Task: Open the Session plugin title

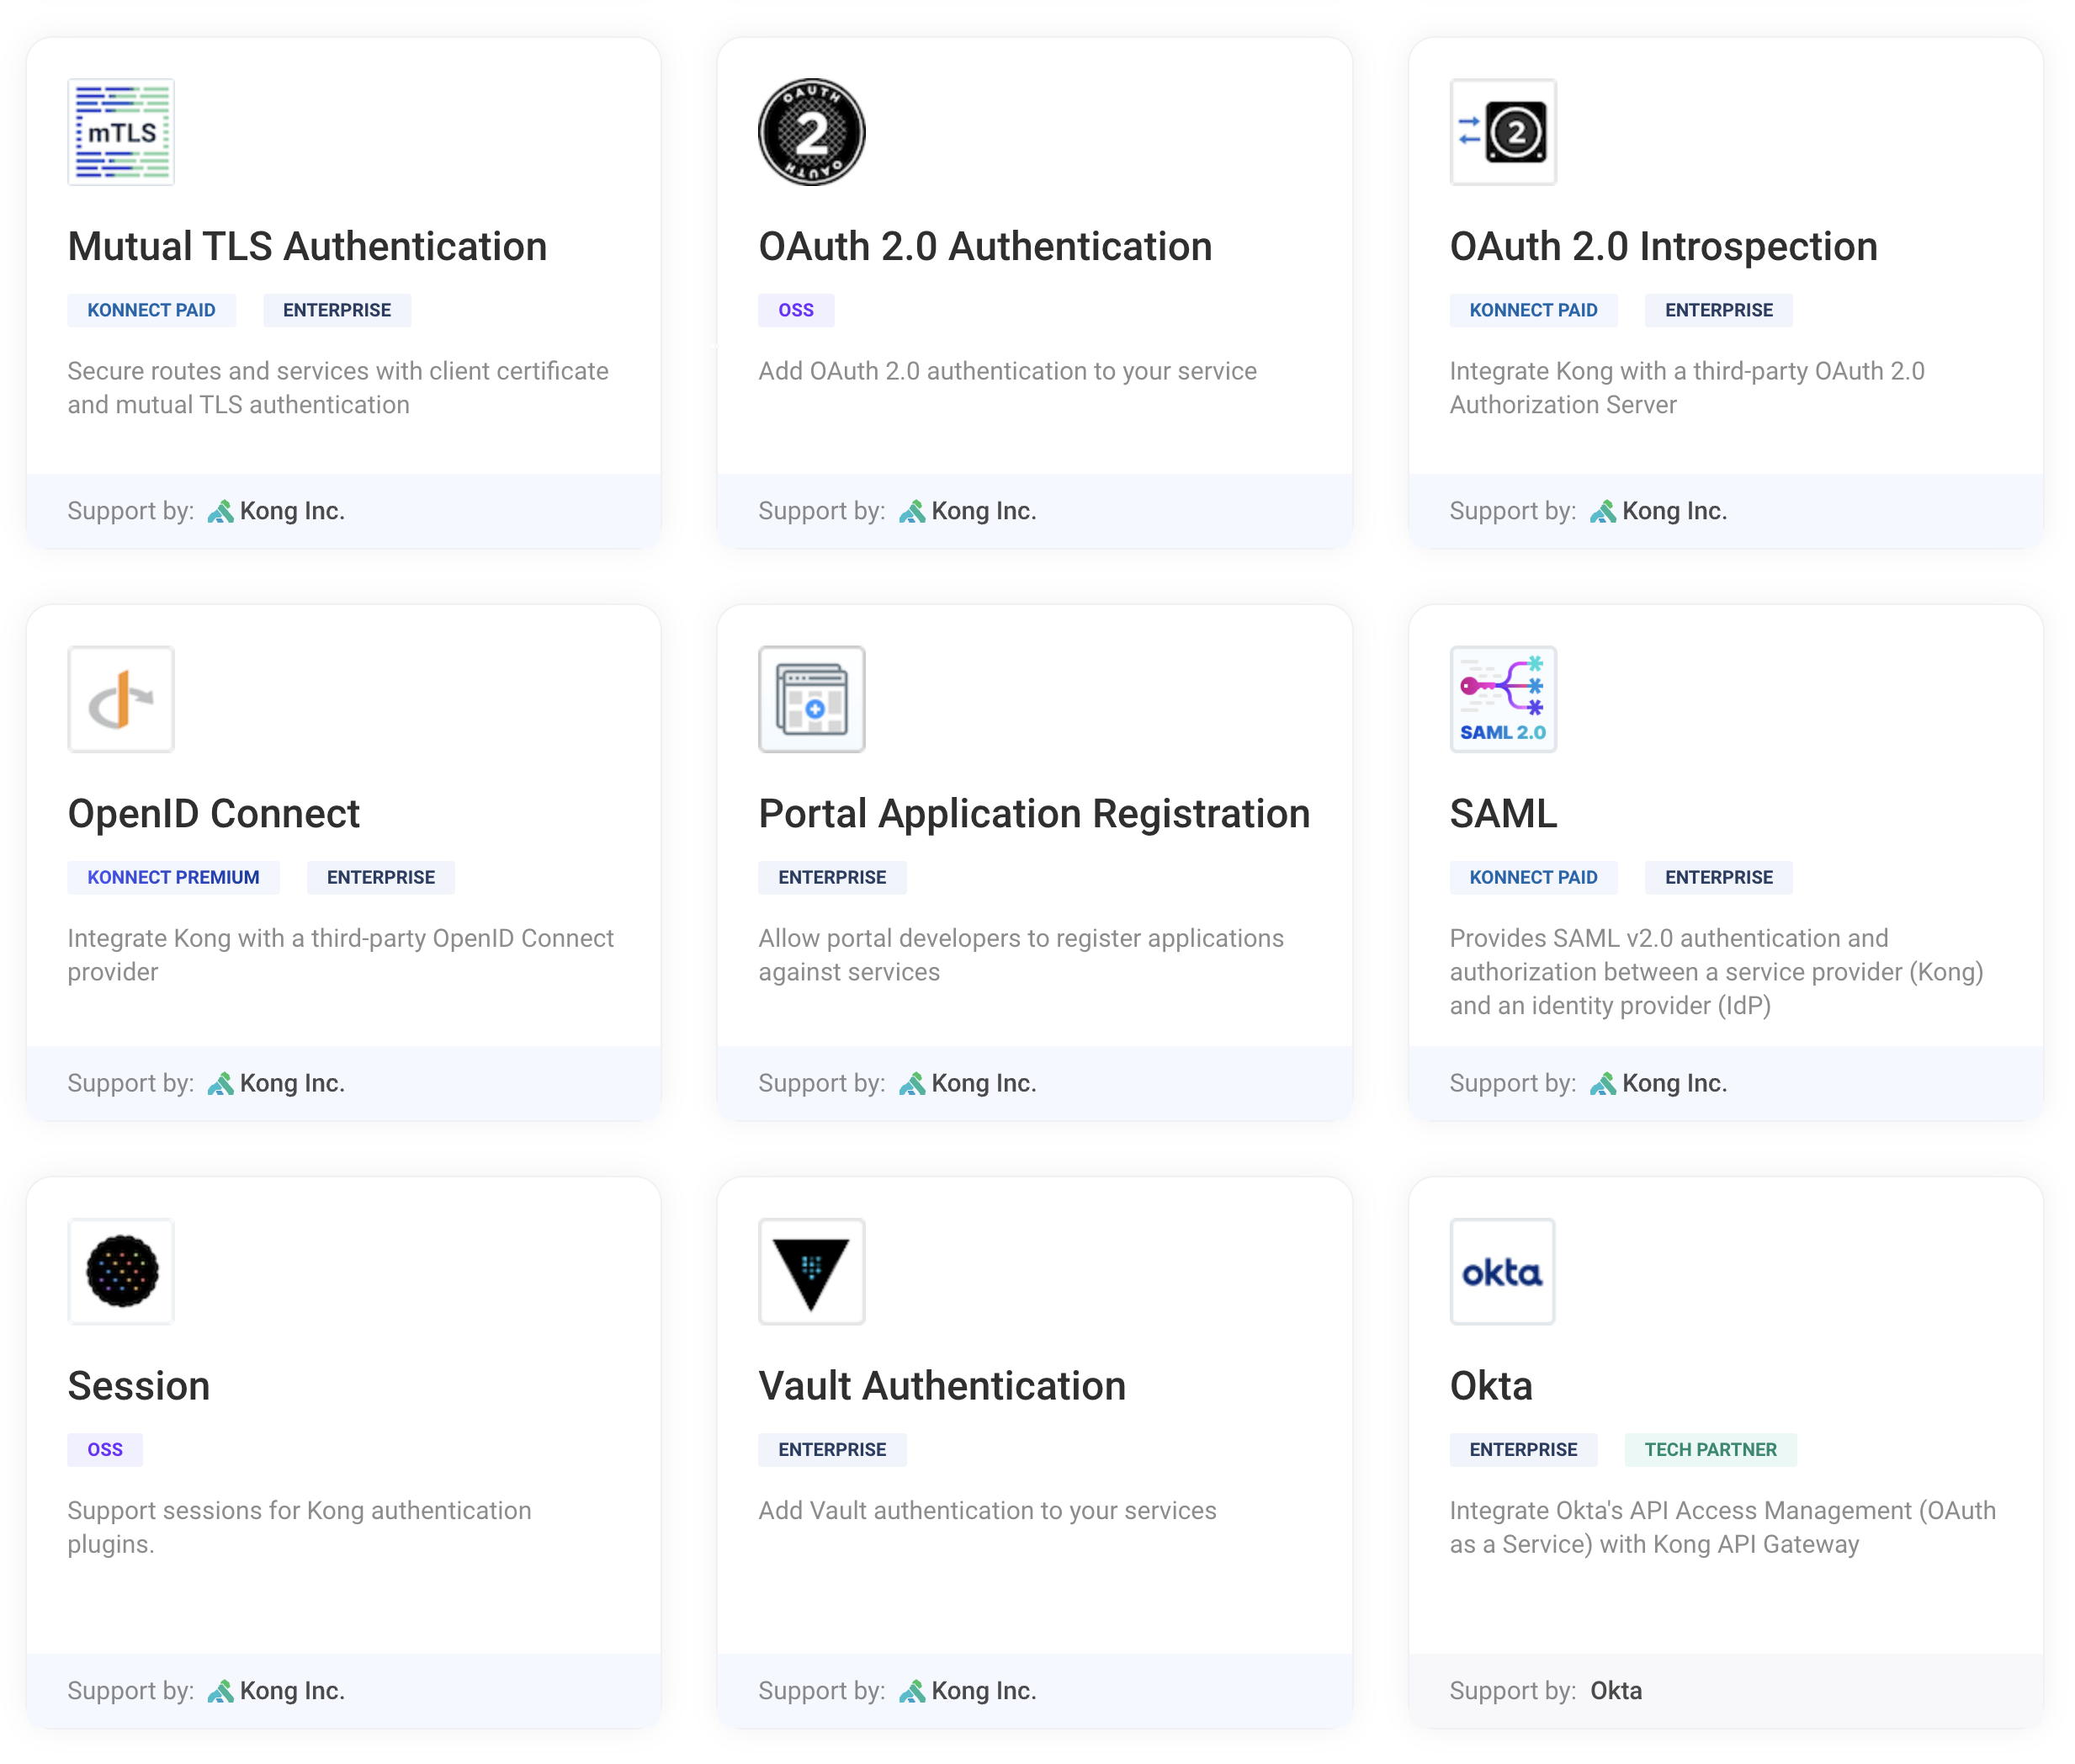Action: coord(139,1386)
